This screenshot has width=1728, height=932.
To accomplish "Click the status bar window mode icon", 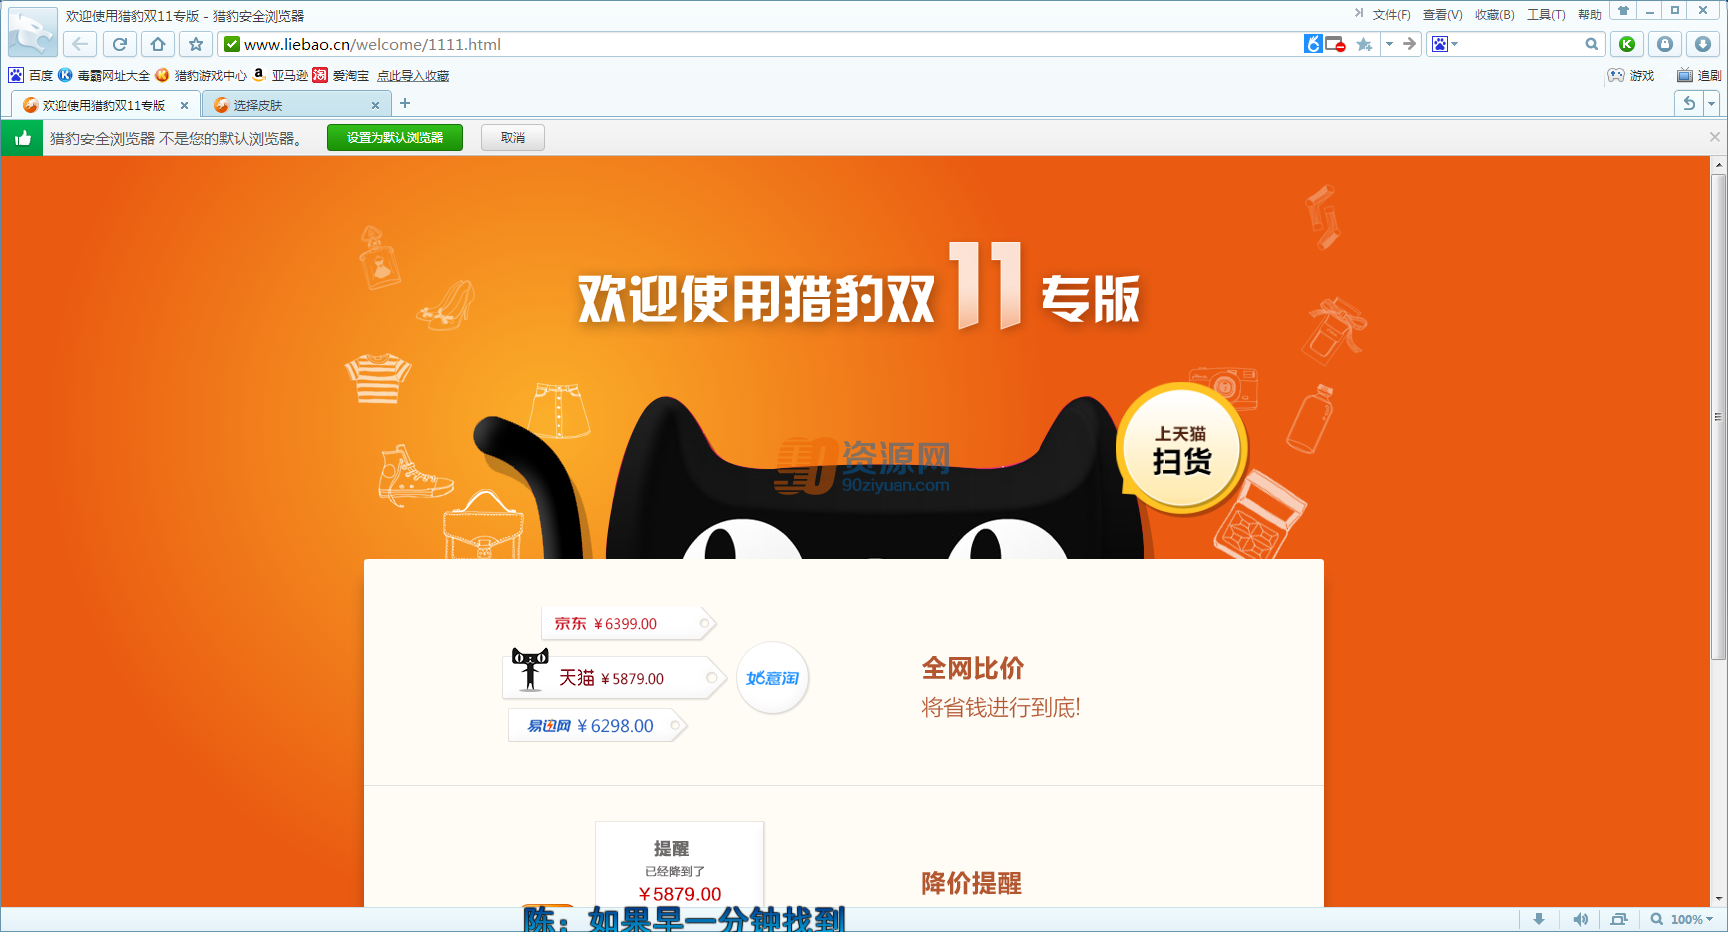I will [1619, 919].
